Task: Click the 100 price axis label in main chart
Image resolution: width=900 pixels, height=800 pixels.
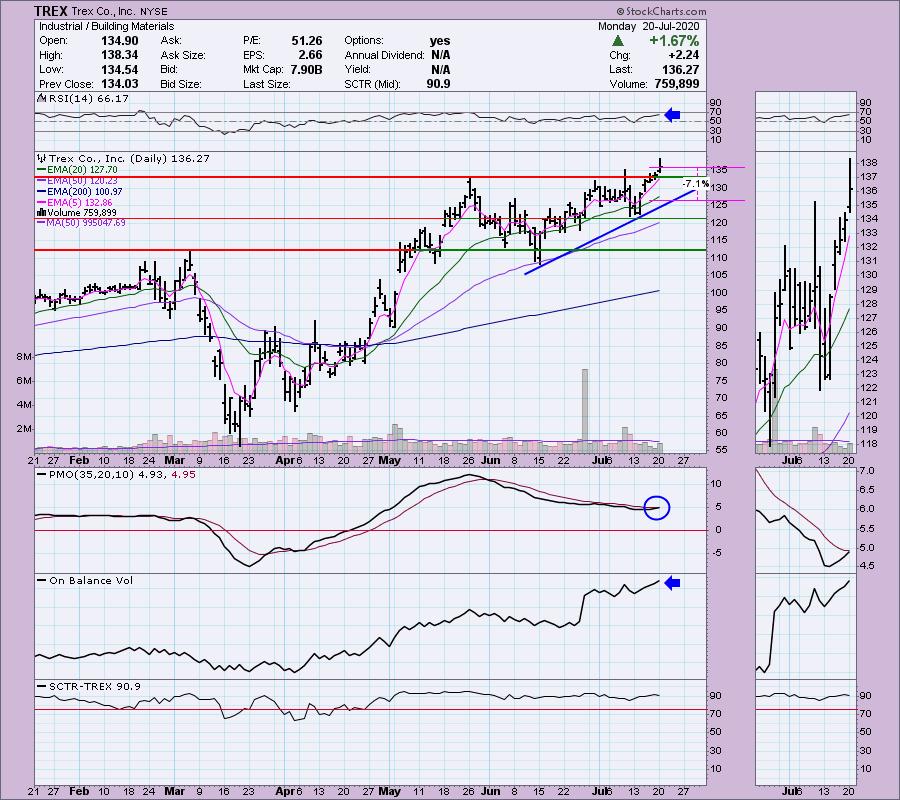Action: point(720,293)
